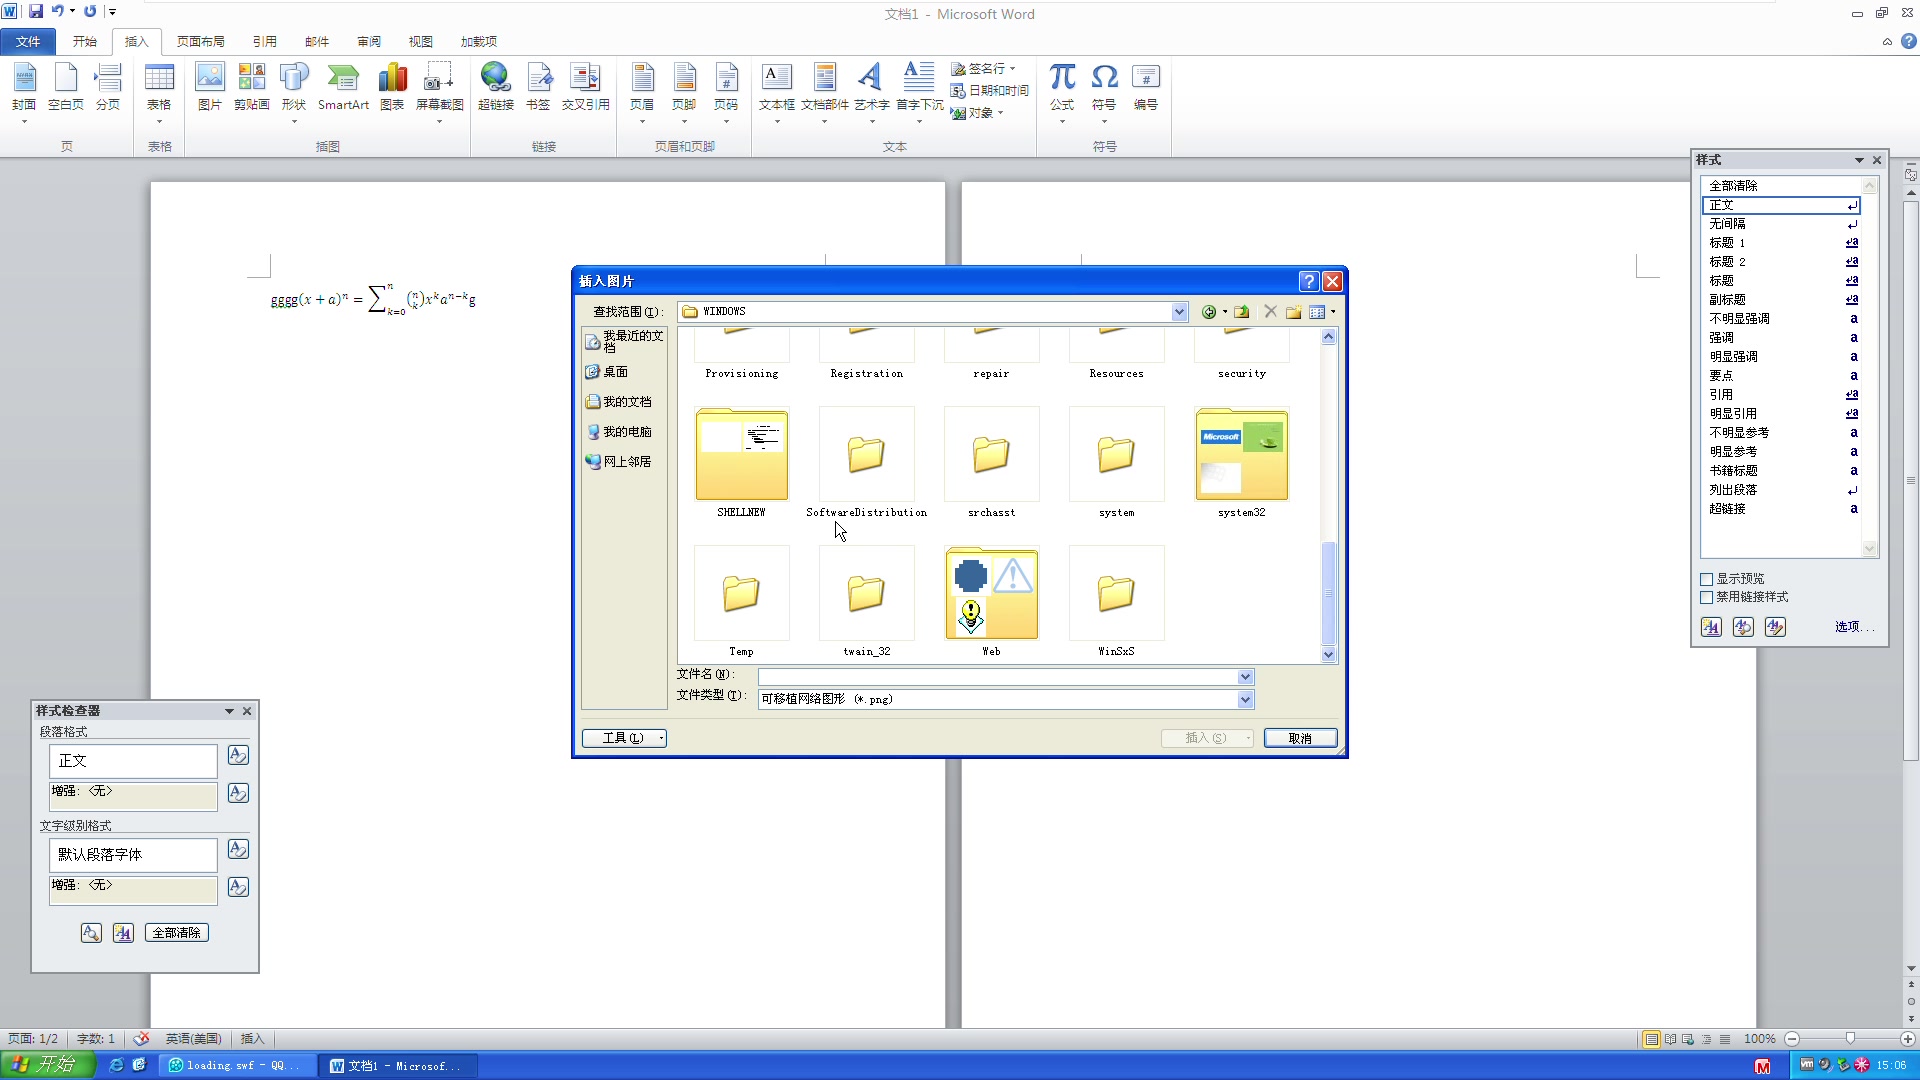Insert Number (编号) from ribbon

click(1146, 88)
